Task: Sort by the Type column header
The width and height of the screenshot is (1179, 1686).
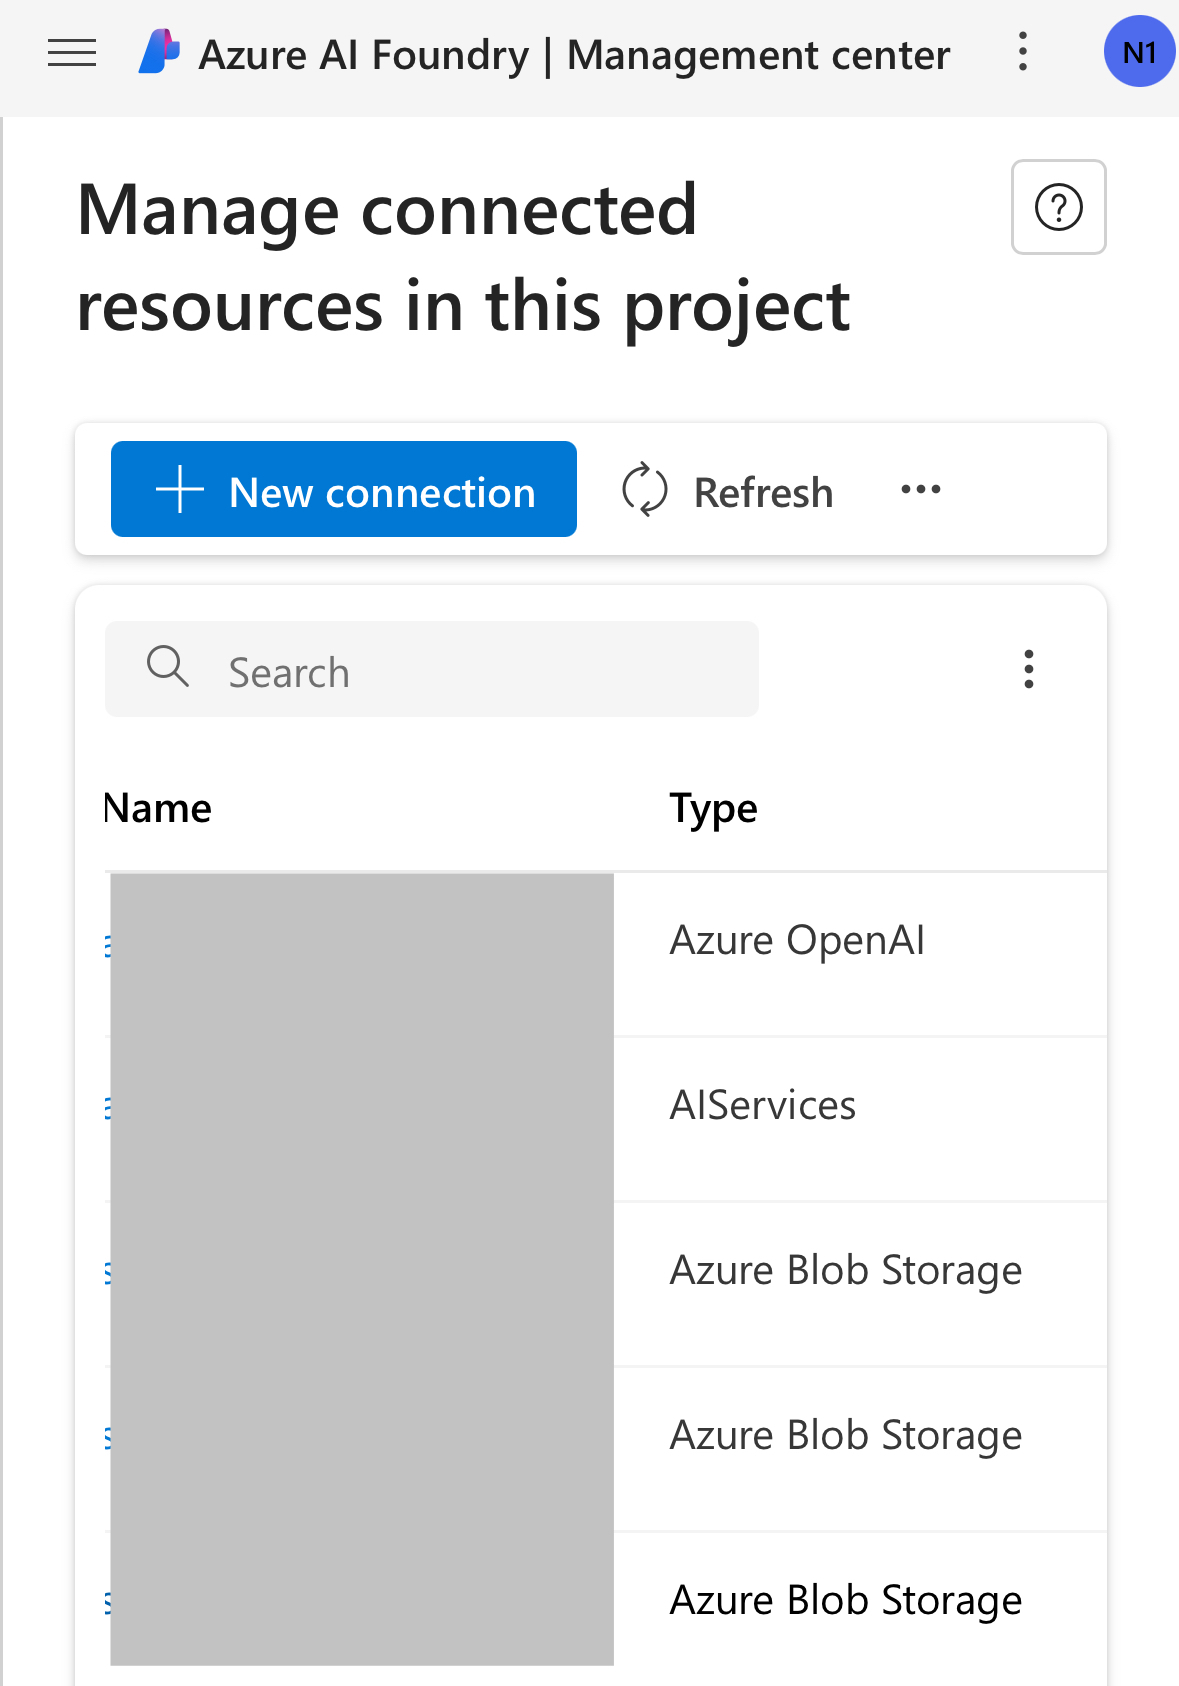Action: click(x=713, y=809)
